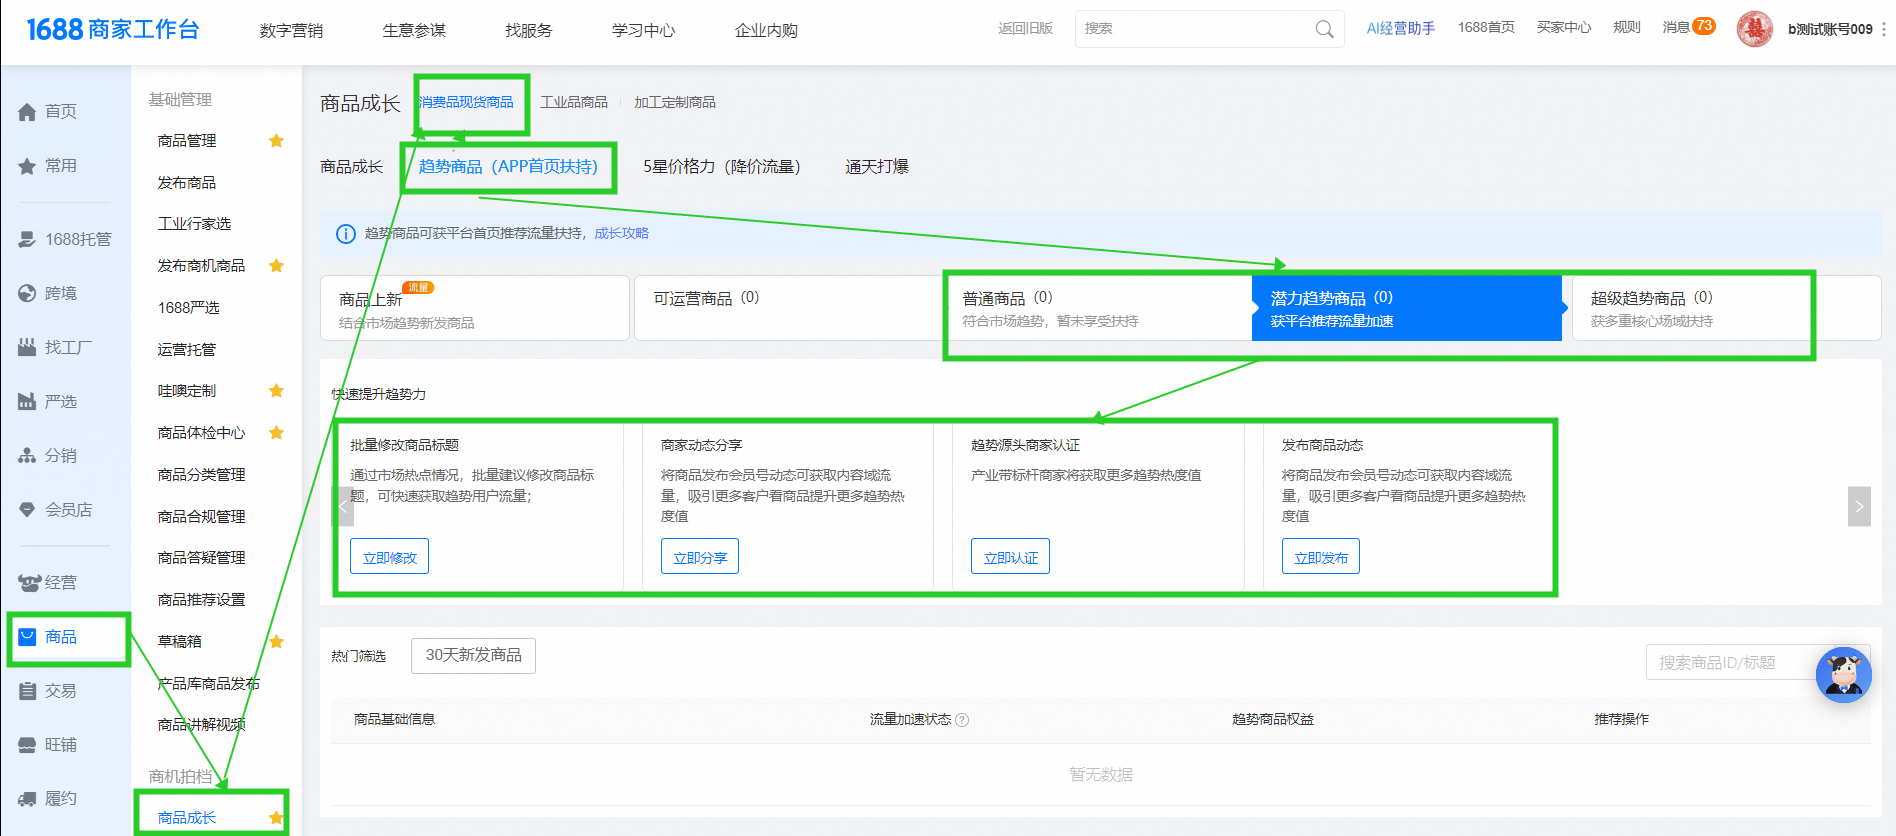Open the cow mascot assistant chat icon
Image resolution: width=1896 pixels, height=836 pixels.
(1843, 675)
